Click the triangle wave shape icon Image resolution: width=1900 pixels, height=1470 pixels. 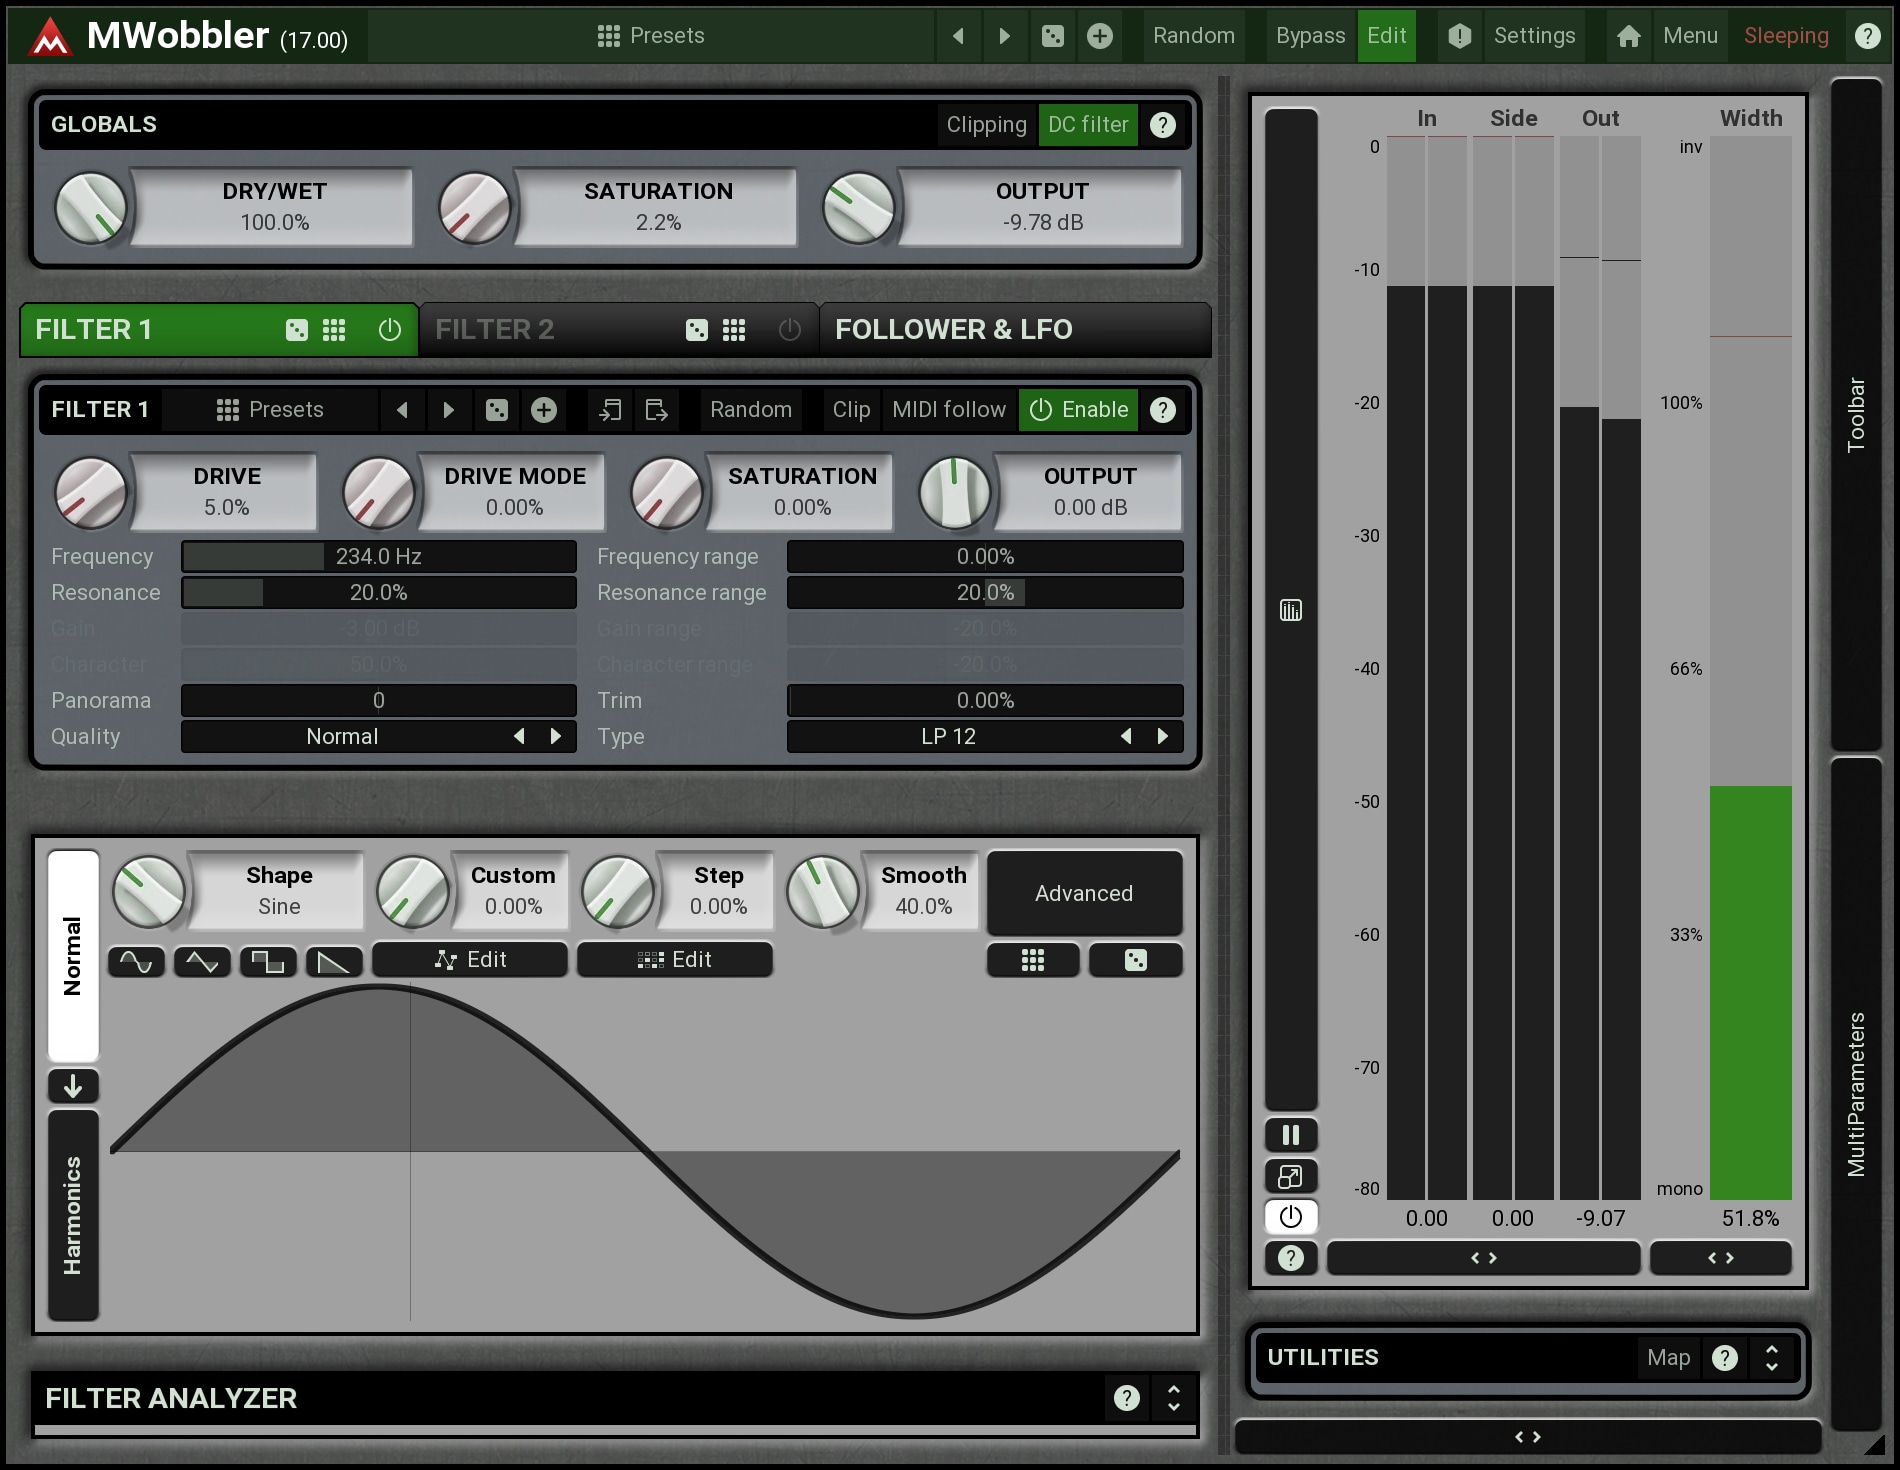pyautogui.click(x=202, y=962)
